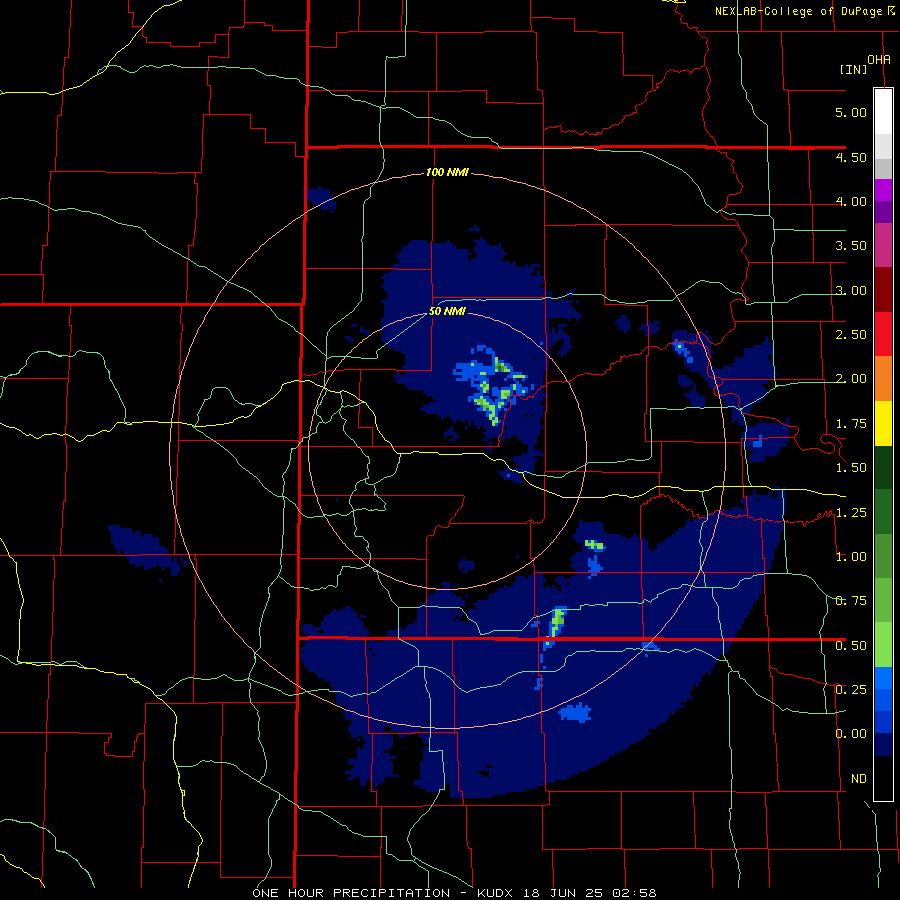This screenshot has height=900, width=900.
Task: Click the [IN] units label
Action: (854, 69)
